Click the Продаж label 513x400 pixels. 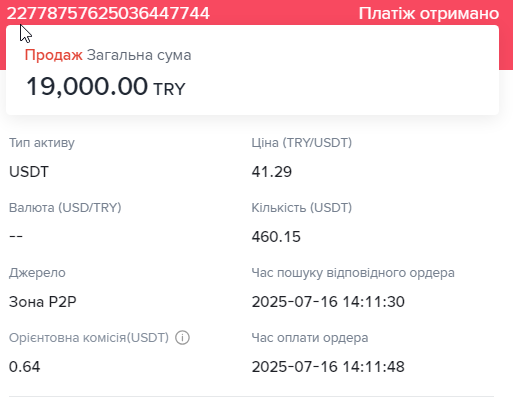(53, 55)
